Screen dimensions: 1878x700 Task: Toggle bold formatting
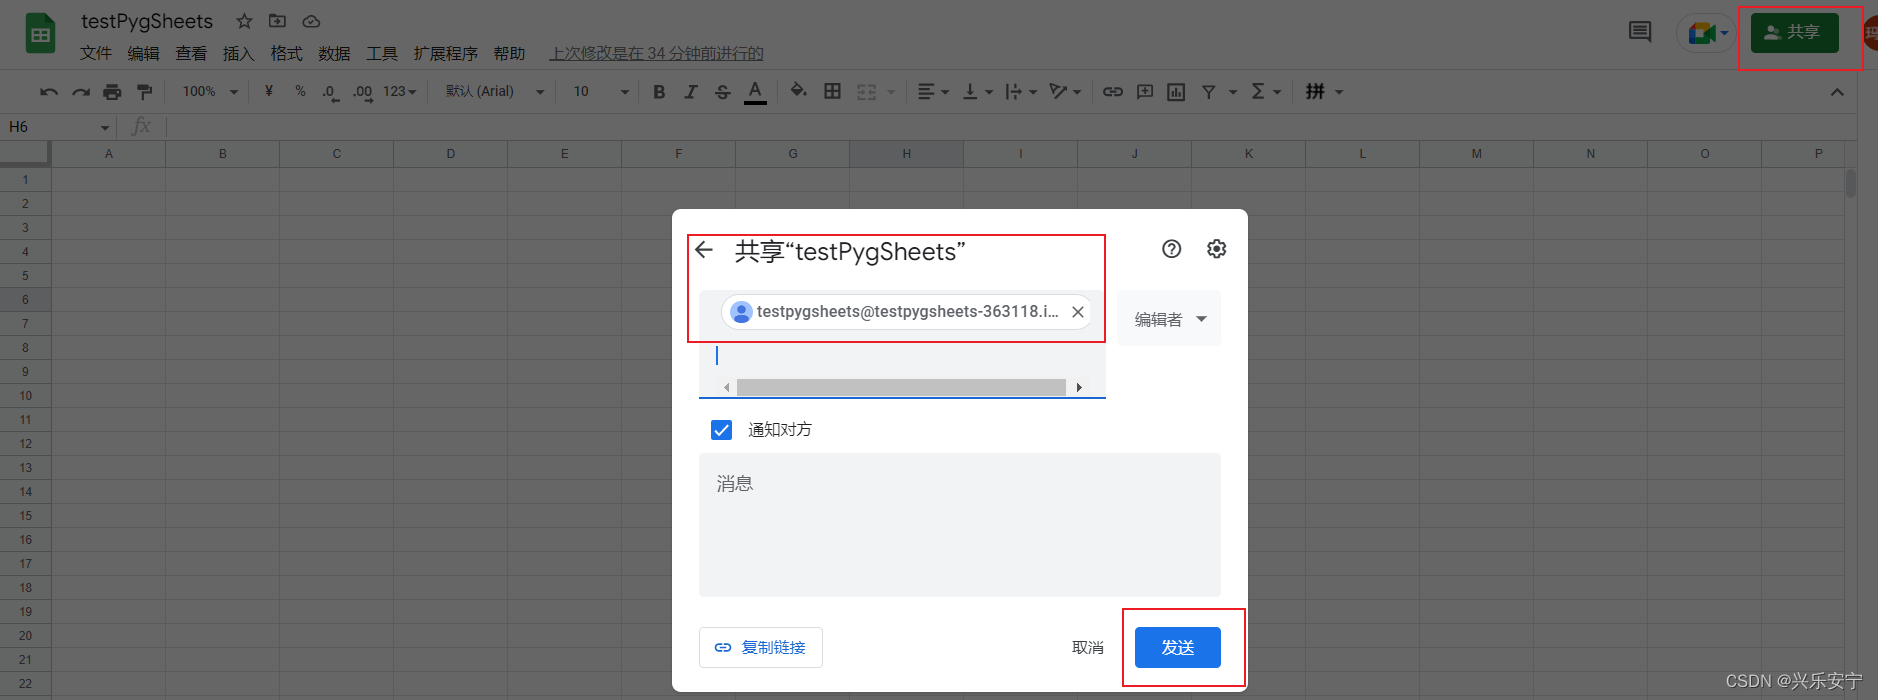pyautogui.click(x=659, y=92)
